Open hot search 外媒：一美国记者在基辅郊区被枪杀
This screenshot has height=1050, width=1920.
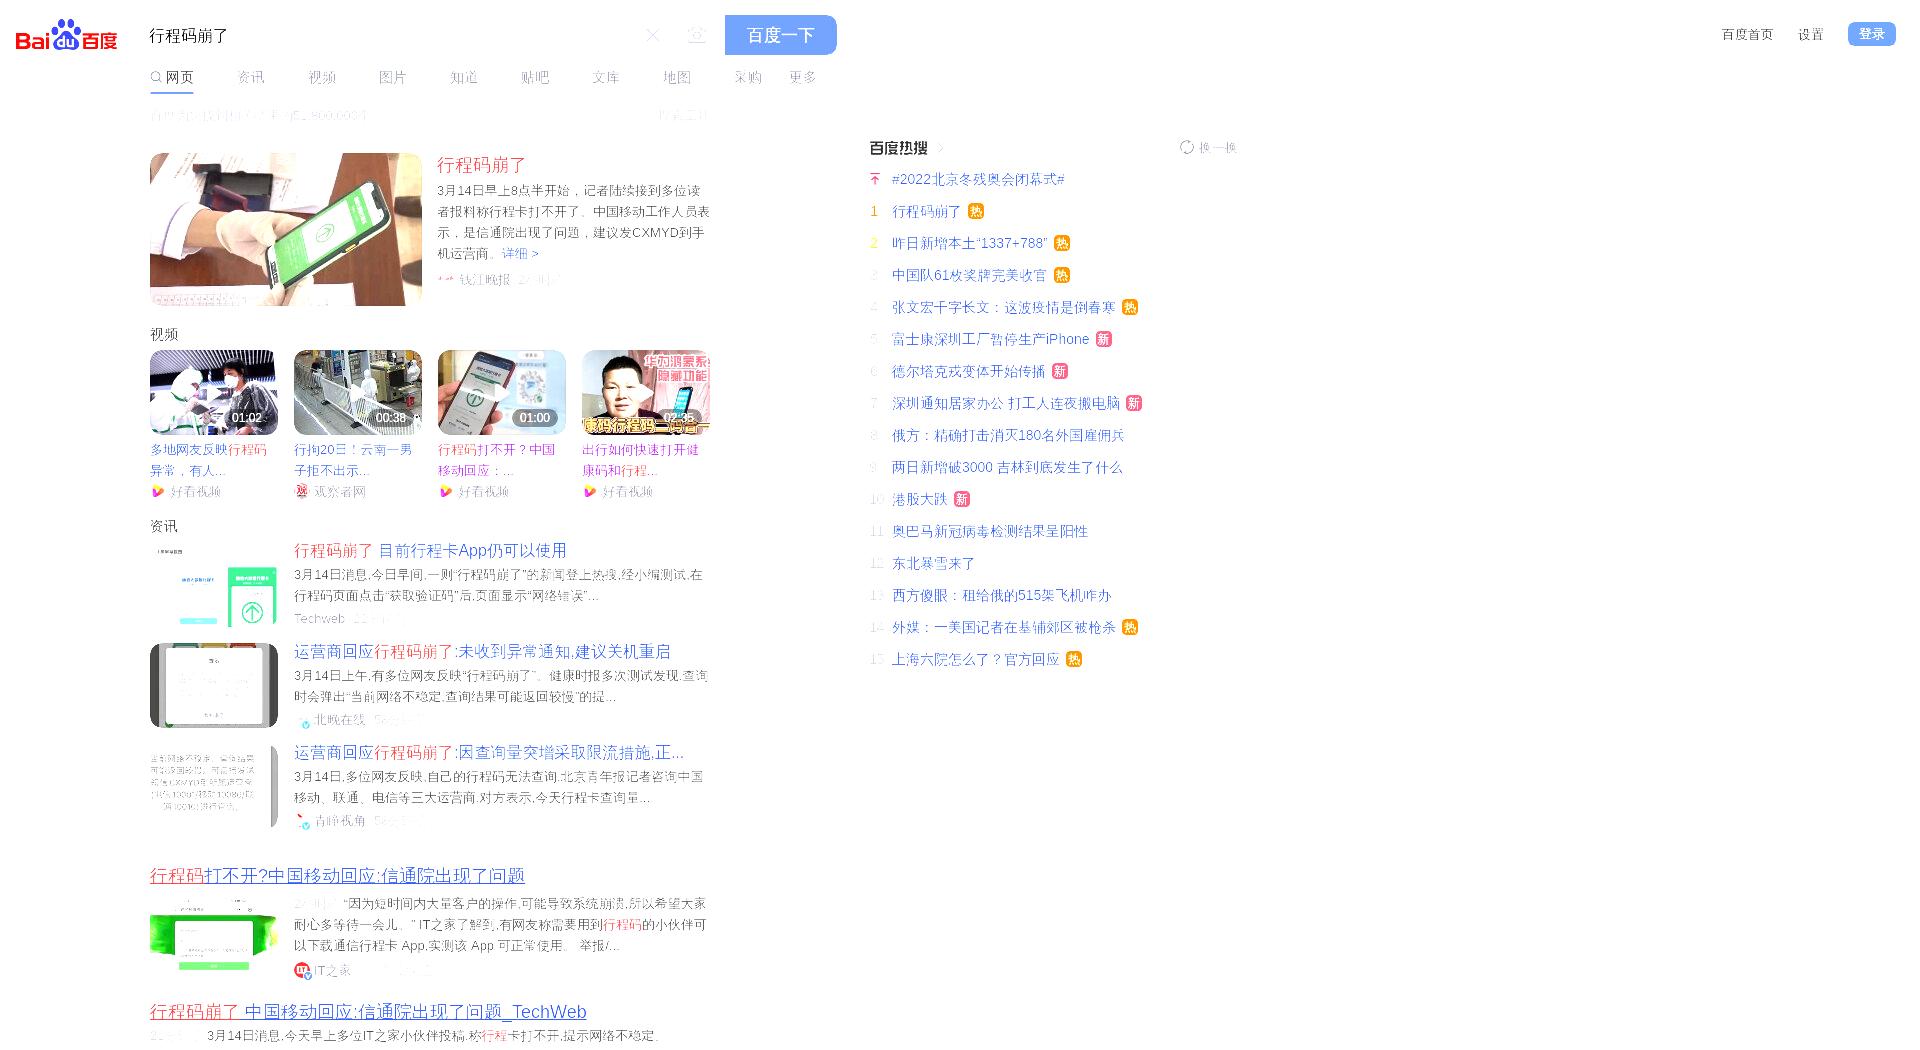[1004, 628]
